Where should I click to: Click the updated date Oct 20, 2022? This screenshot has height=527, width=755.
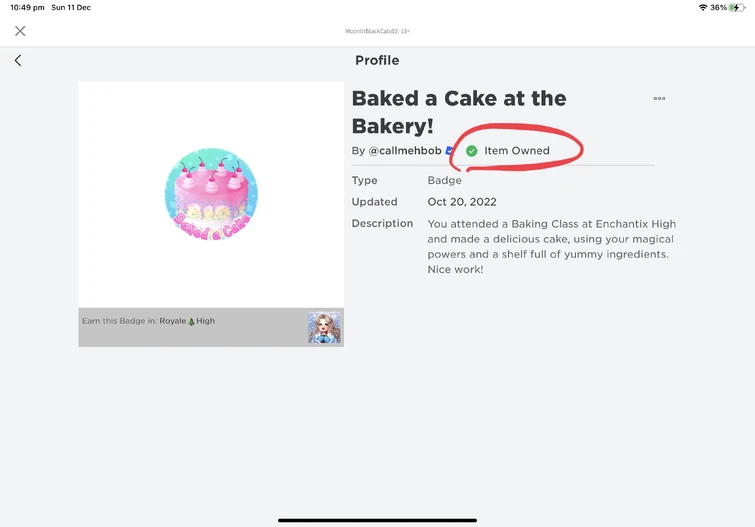[x=462, y=202]
